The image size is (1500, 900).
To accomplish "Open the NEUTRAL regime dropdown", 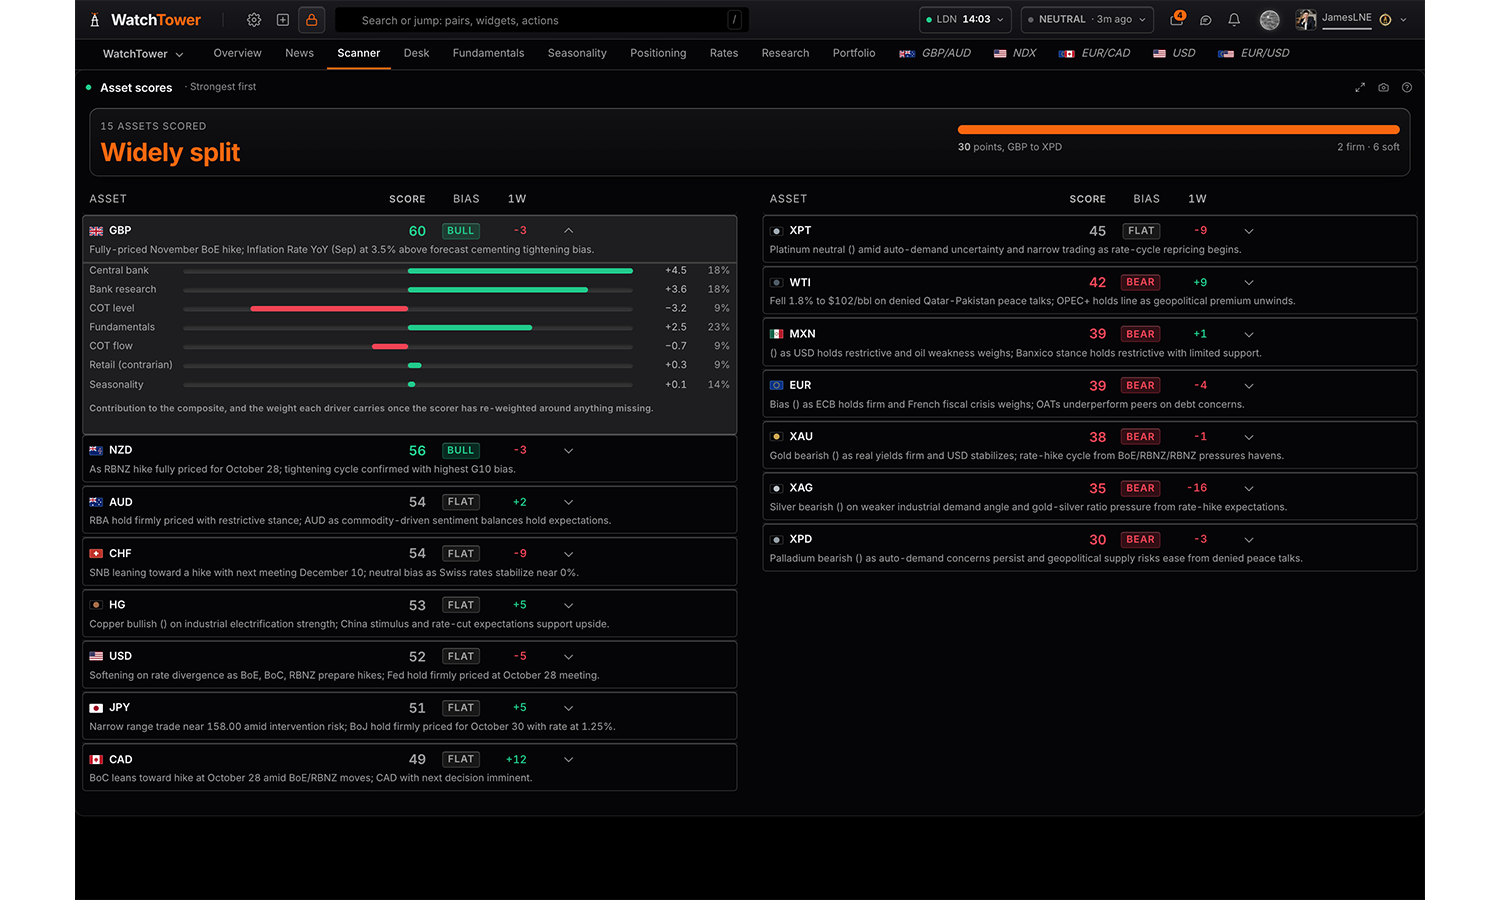I will click(1087, 20).
